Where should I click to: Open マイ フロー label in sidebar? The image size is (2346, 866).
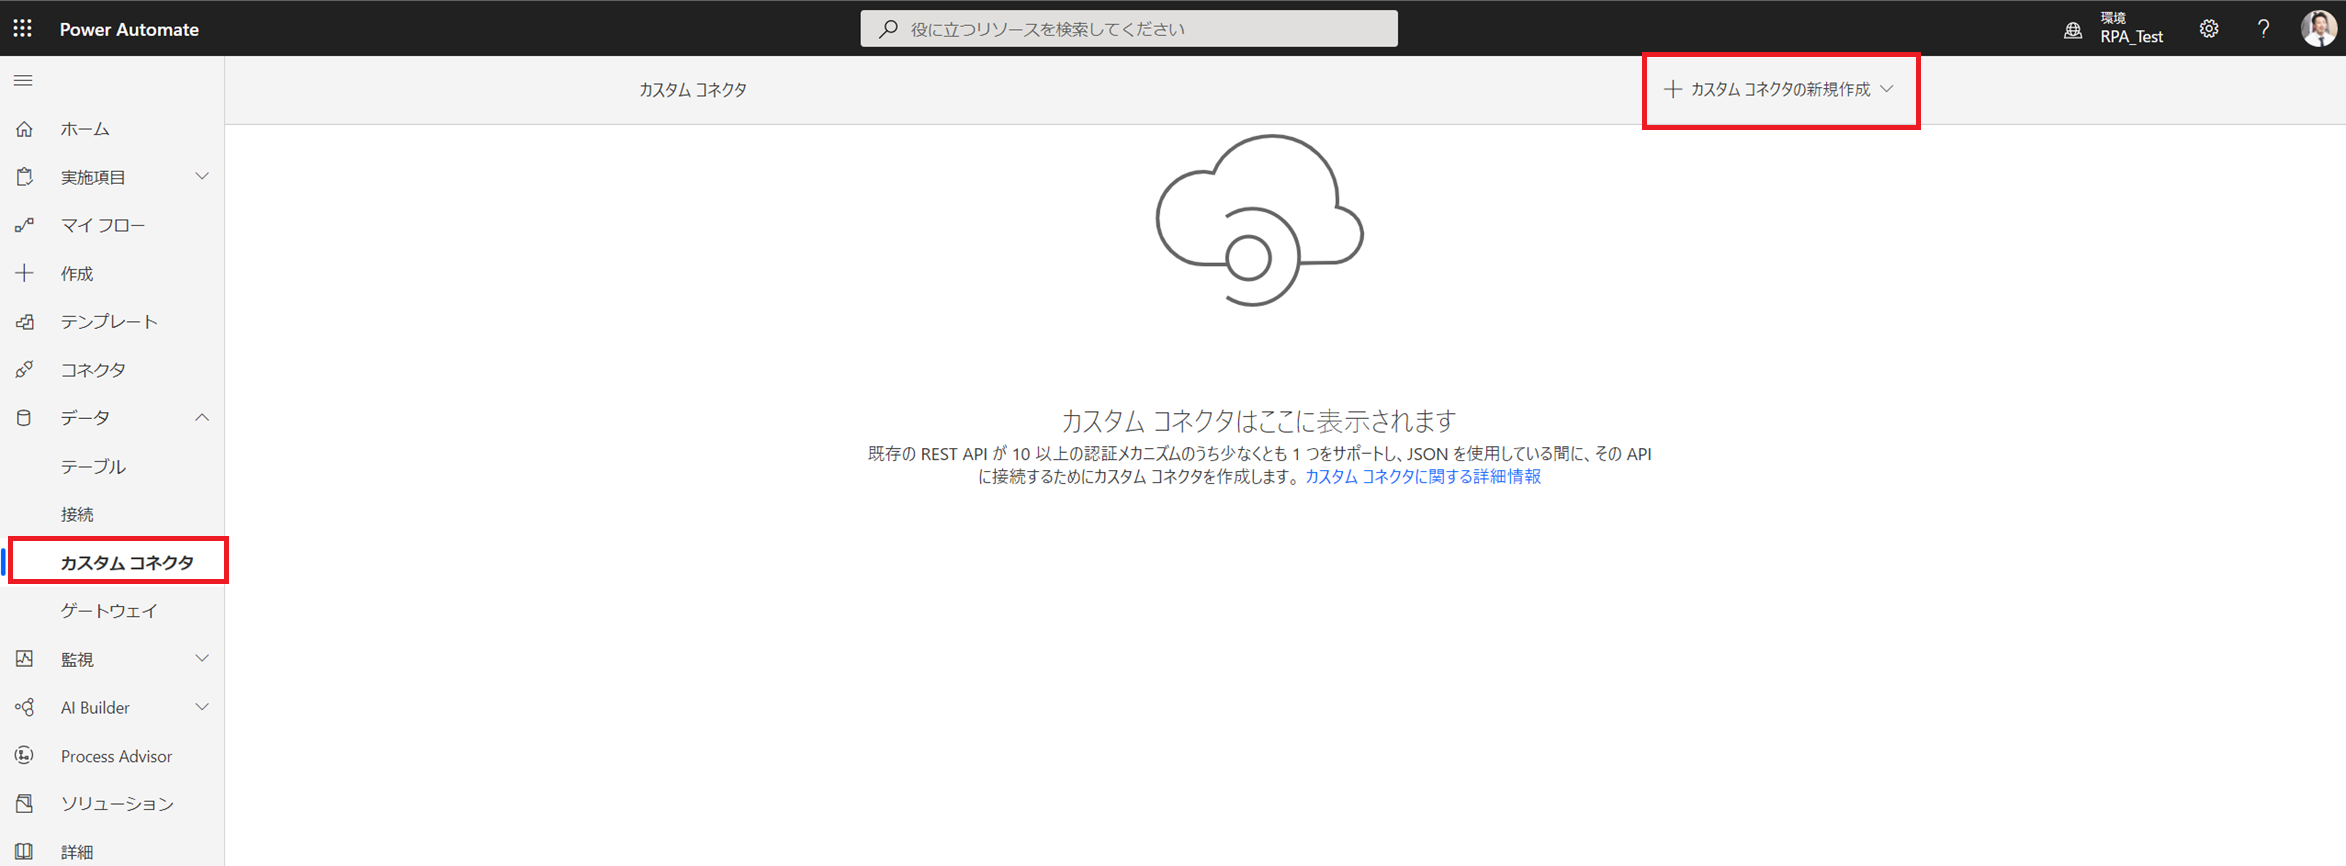pos(103,225)
